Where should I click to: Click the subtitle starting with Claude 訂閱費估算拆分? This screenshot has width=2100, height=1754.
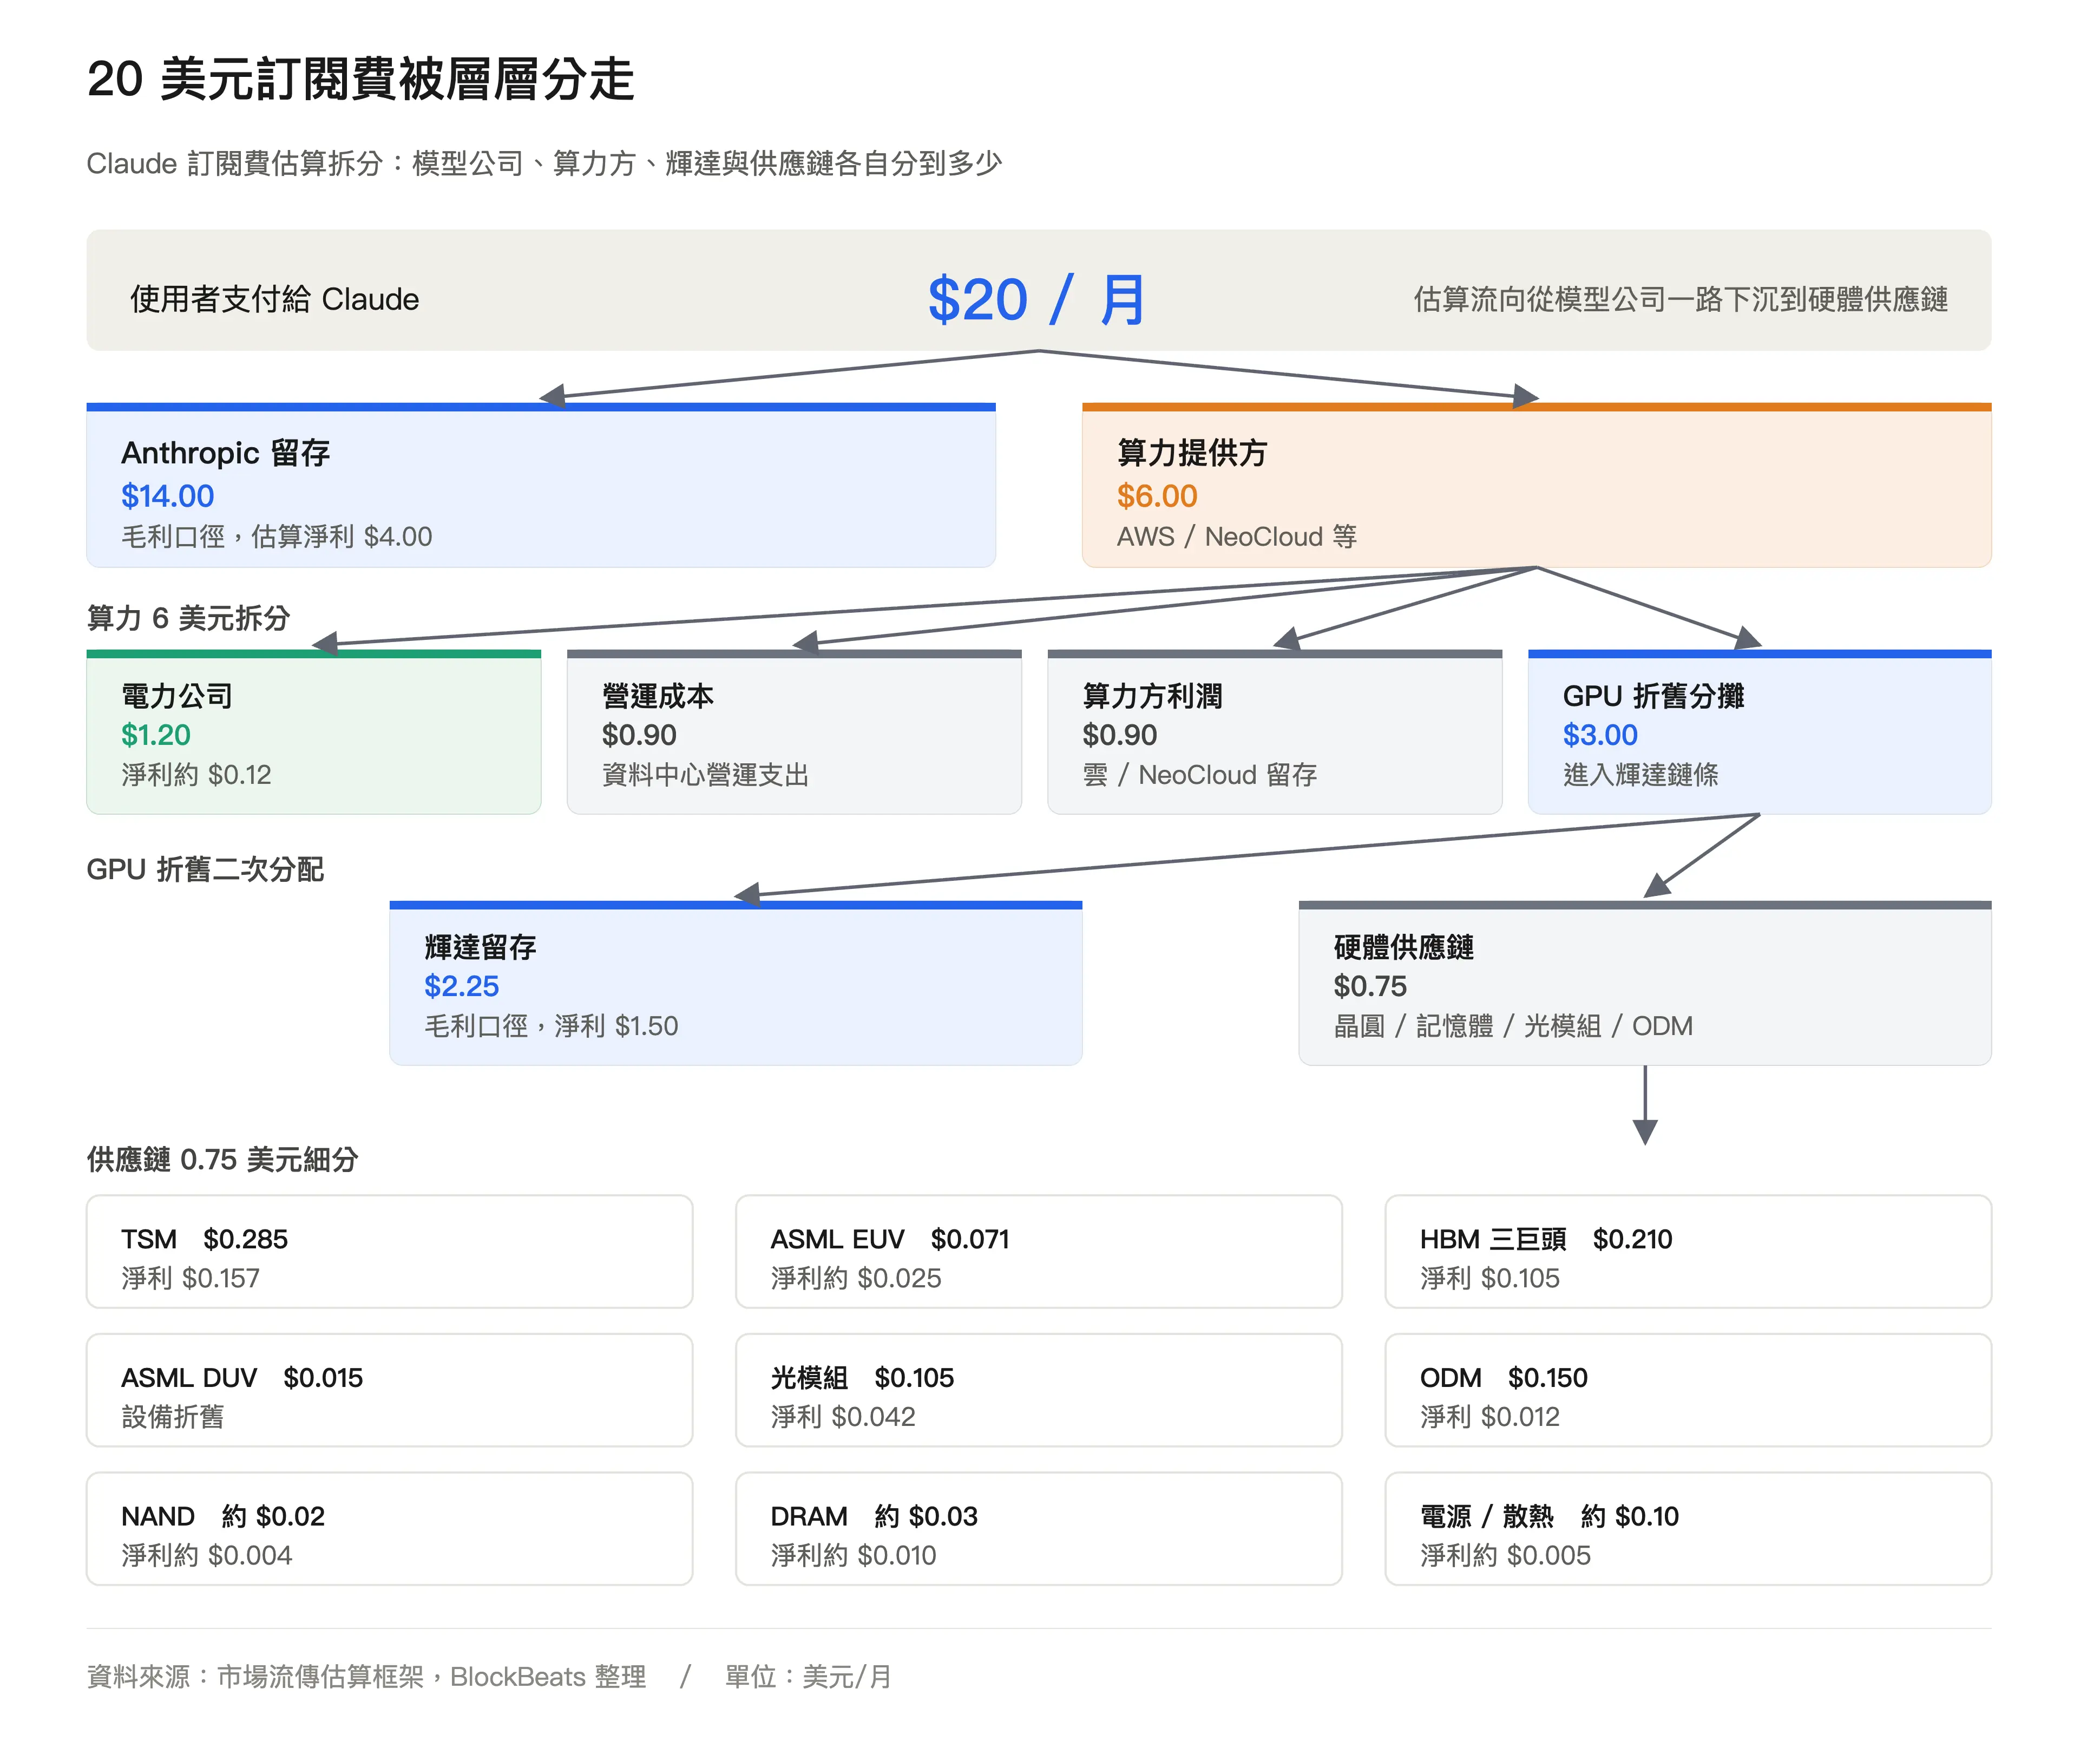coord(544,163)
